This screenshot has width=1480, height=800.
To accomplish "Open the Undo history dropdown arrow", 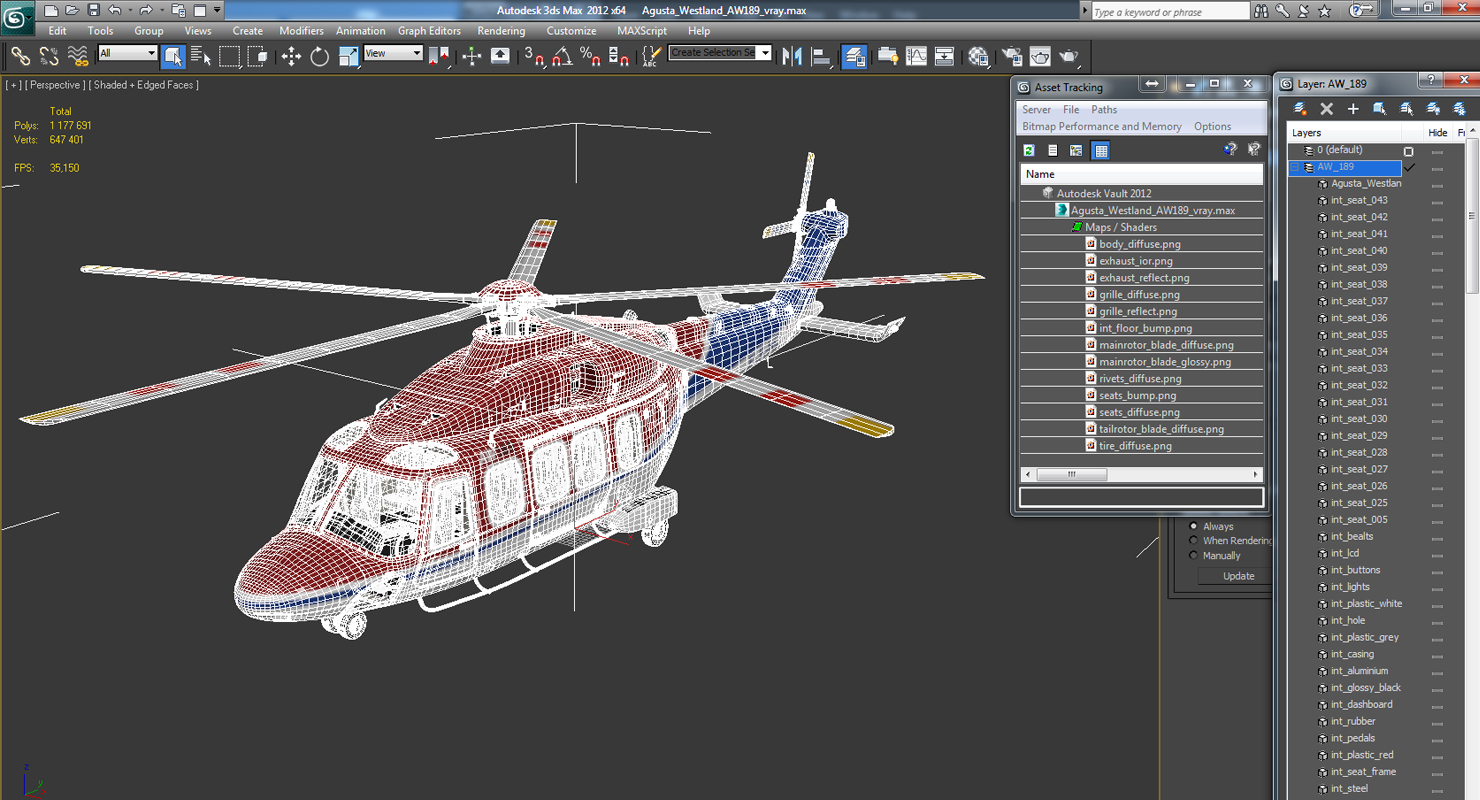I will point(130,10).
